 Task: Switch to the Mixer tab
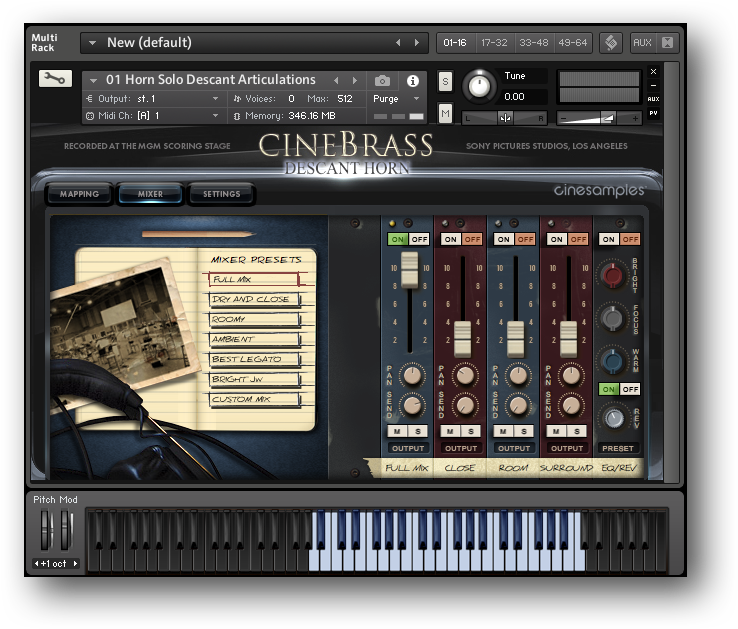click(150, 194)
